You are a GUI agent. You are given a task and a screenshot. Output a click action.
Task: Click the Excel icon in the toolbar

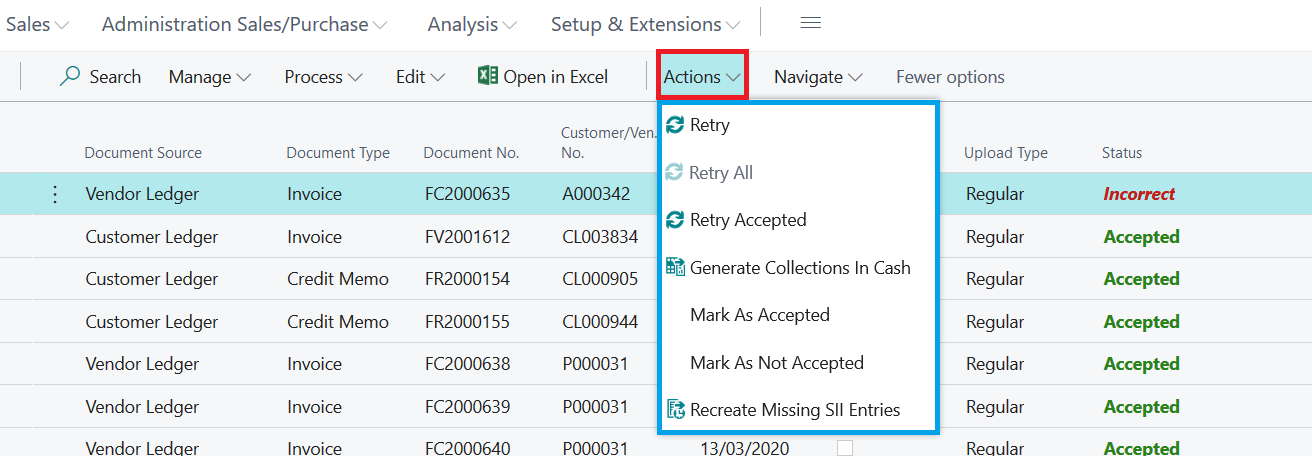click(x=488, y=76)
